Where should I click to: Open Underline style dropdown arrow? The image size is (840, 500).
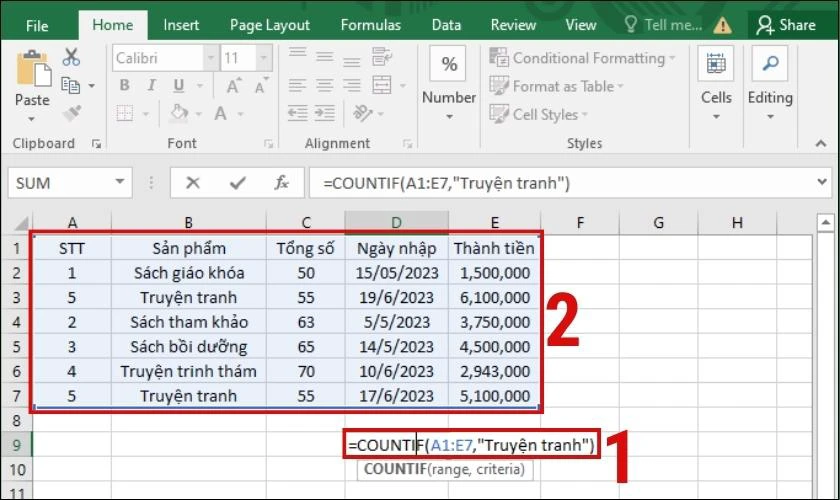coord(200,85)
